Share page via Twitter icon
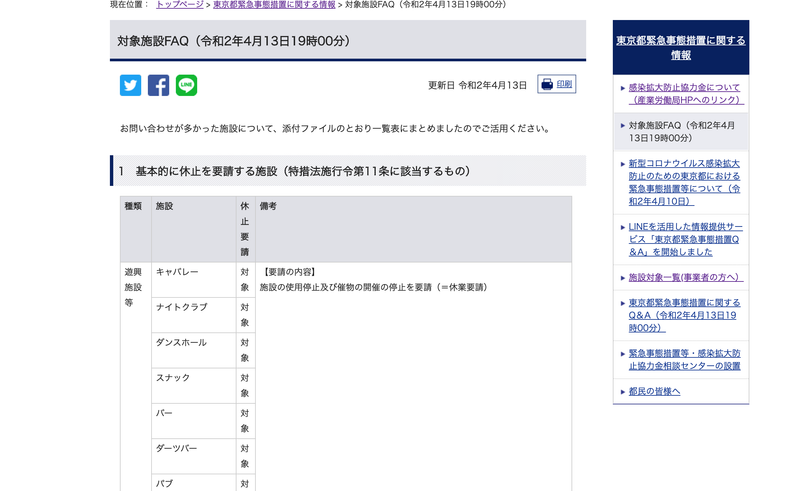The width and height of the screenshot is (800, 491). pos(131,85)
